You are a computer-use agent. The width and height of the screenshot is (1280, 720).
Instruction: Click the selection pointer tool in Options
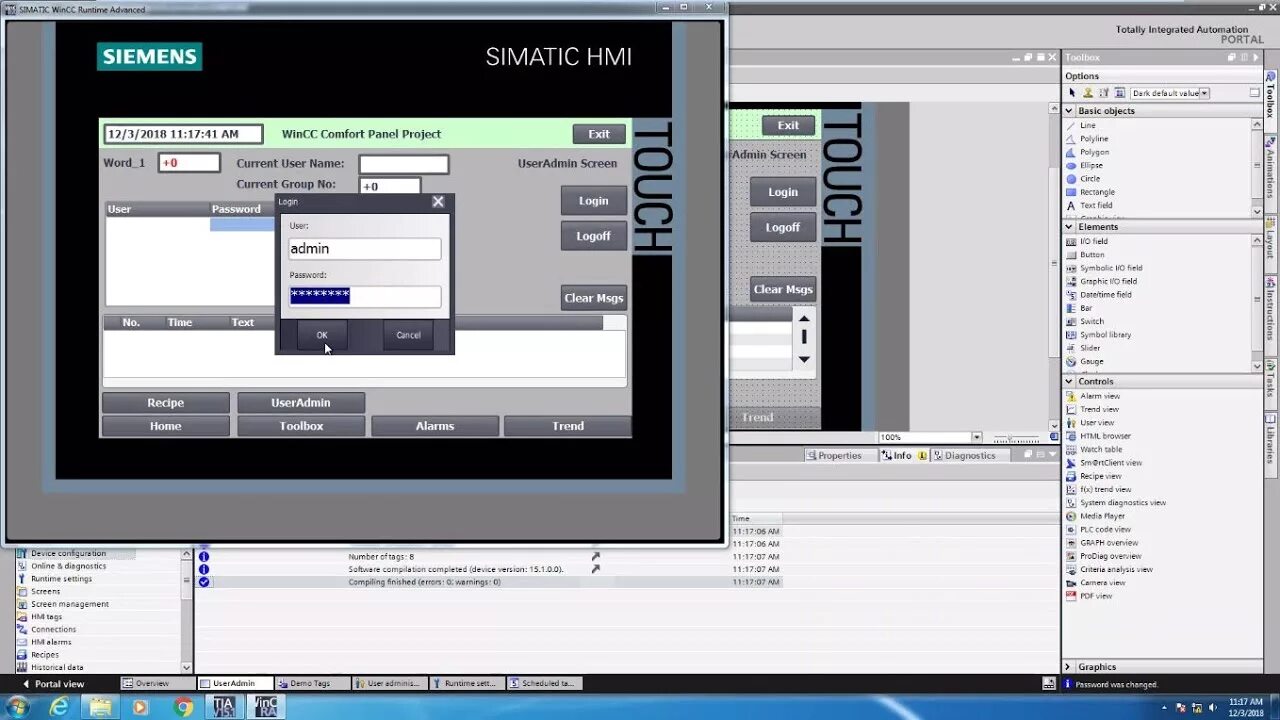coord(1073,93)
